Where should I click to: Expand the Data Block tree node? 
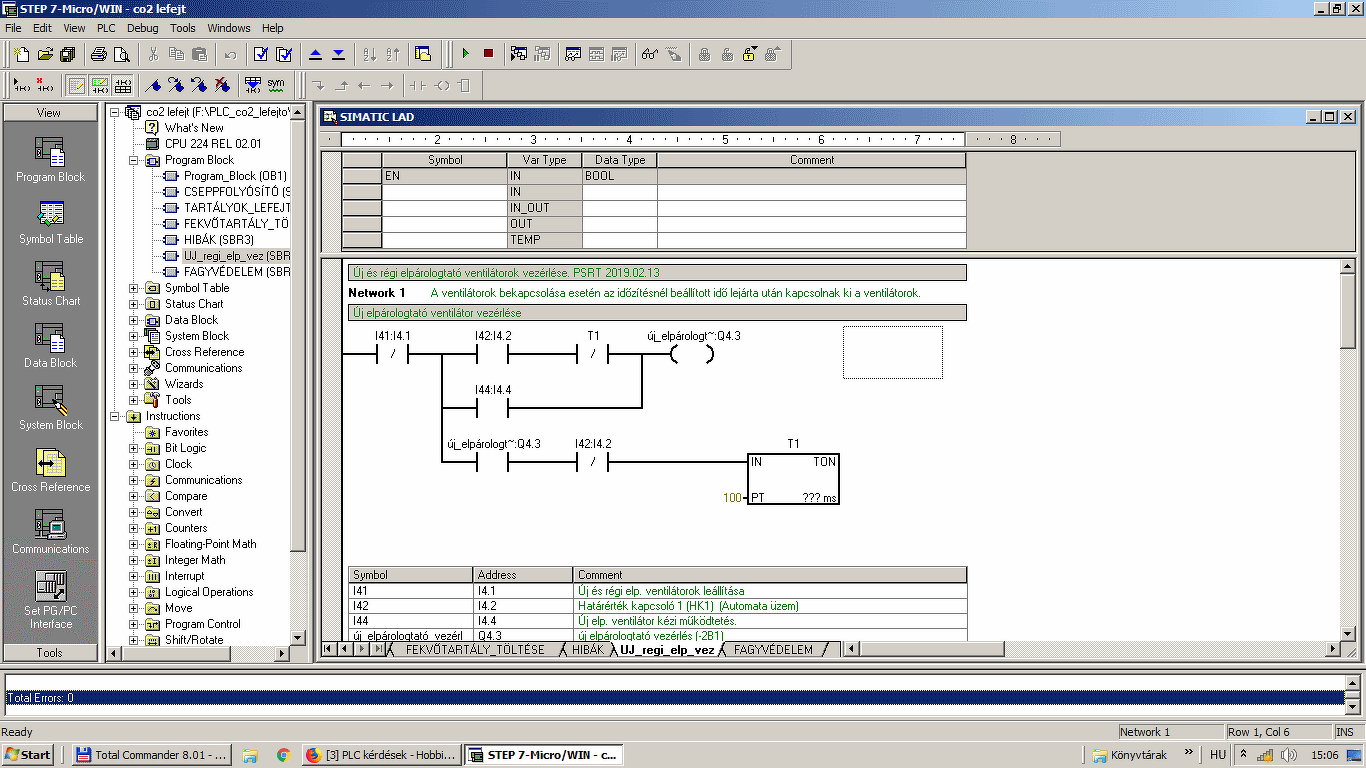pos(134,320)
